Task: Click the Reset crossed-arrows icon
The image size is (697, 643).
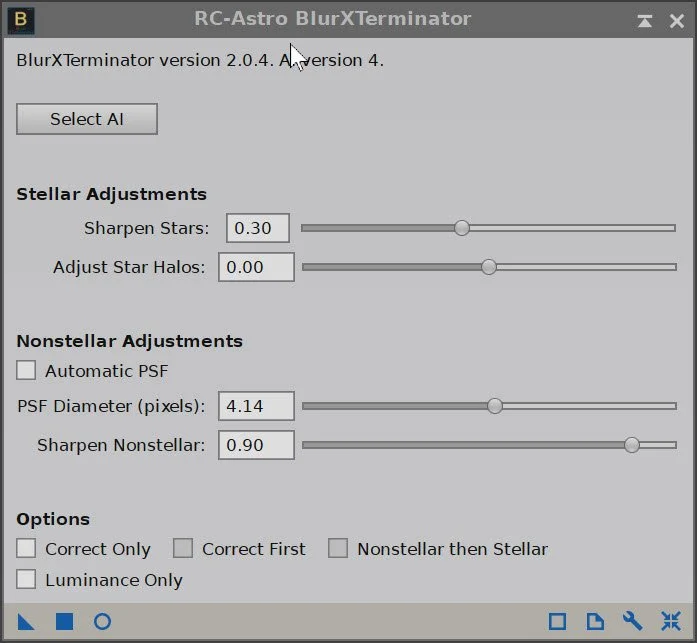Action: (671, 621)
